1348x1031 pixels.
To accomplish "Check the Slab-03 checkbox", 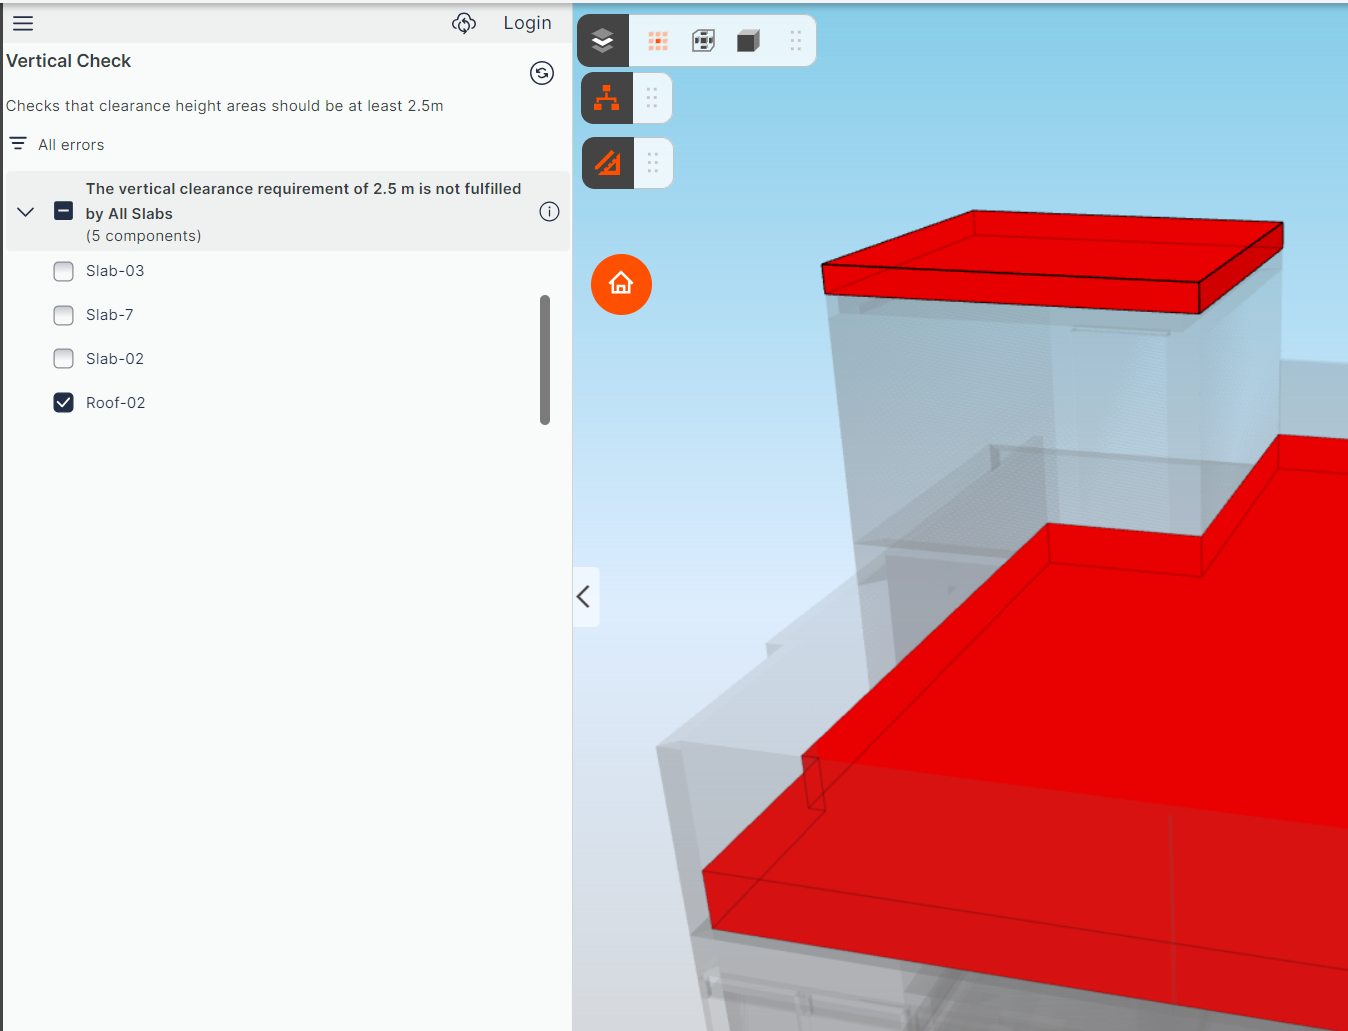I will (63, 271).
